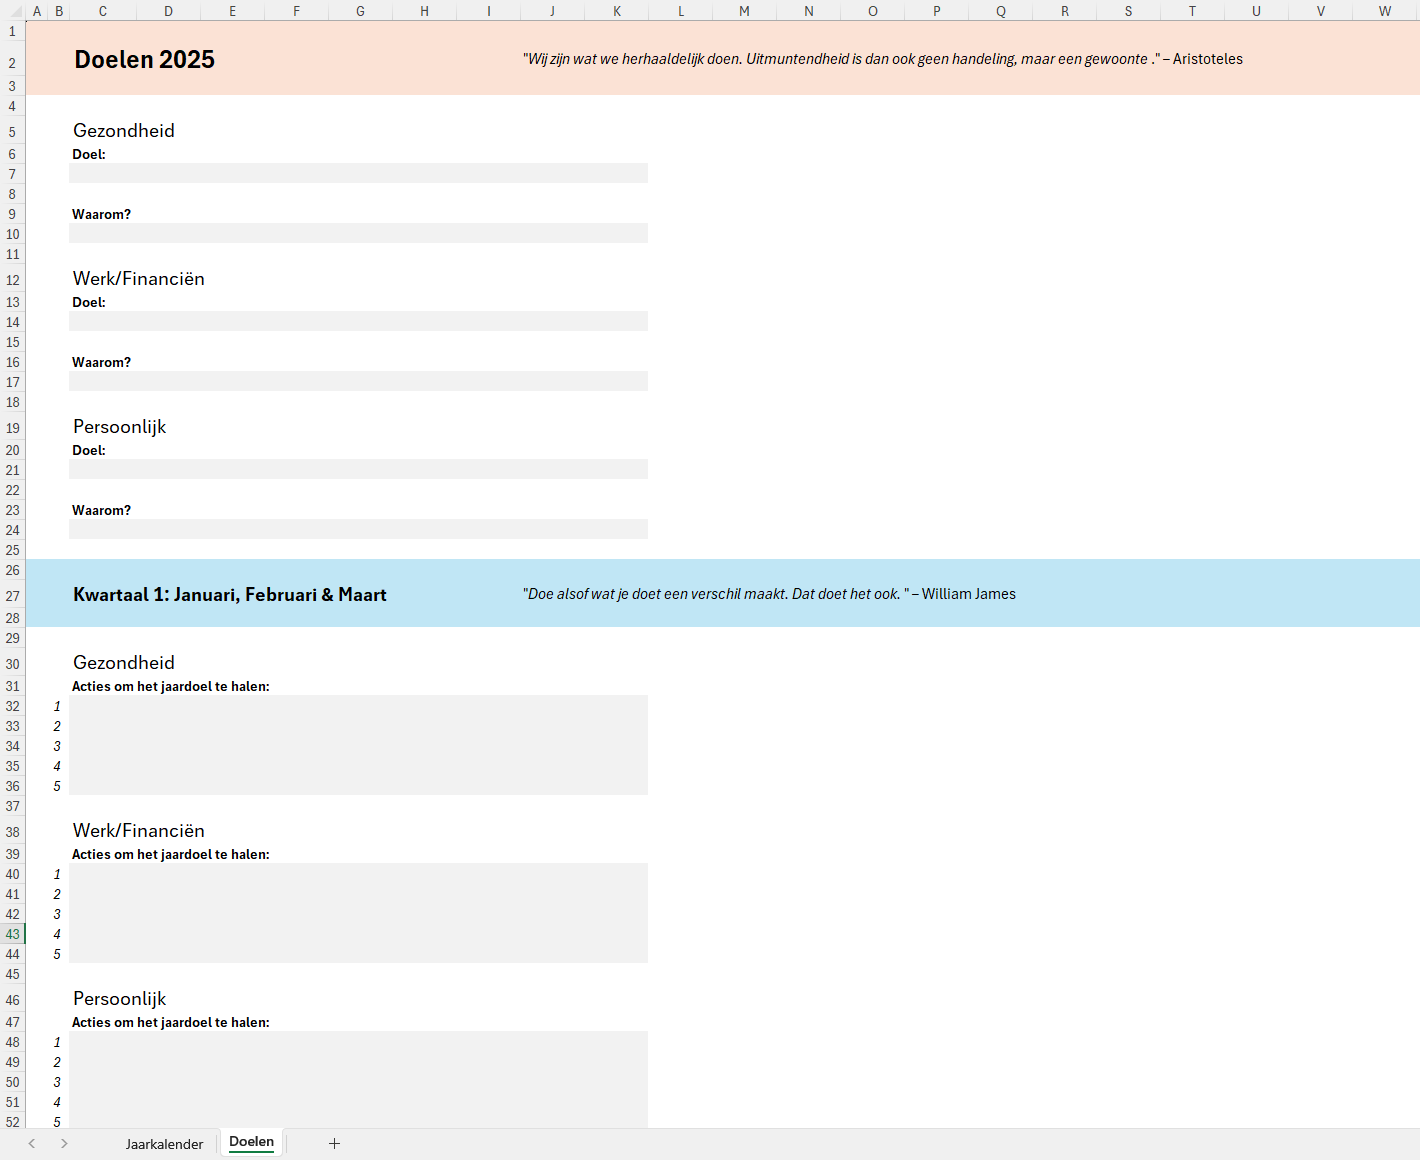Viewport: 1420px width, 1161px height.
Task: Click the Gezondheid Doel input field
Action: click(358, 174)
